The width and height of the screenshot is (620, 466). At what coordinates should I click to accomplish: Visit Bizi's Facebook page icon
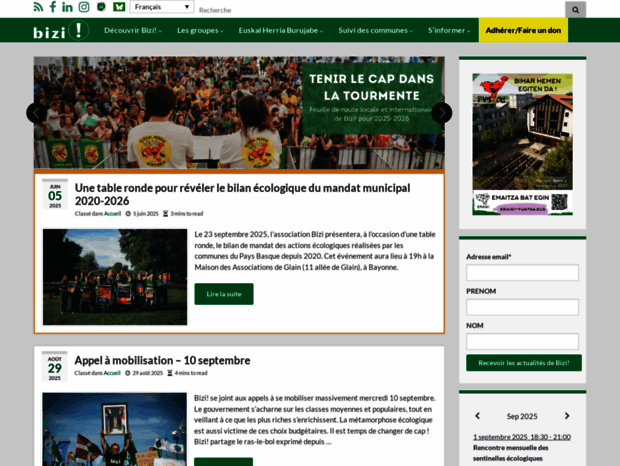(x=53, y=7)
